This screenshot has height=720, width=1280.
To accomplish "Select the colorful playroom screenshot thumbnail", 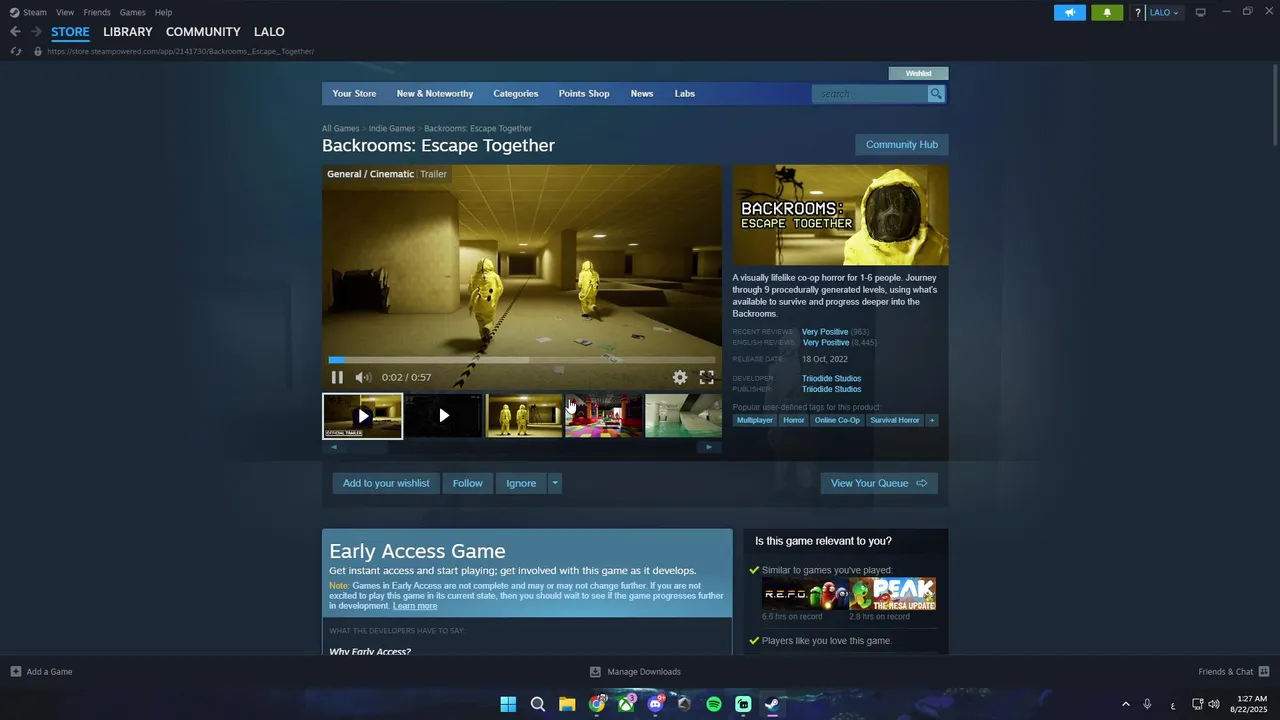I will click(604, 416).
